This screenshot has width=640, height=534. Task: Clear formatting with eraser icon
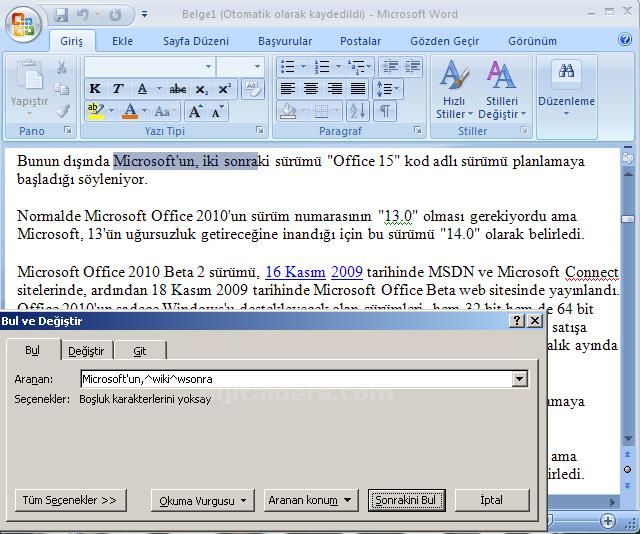(x=253, y=89)
